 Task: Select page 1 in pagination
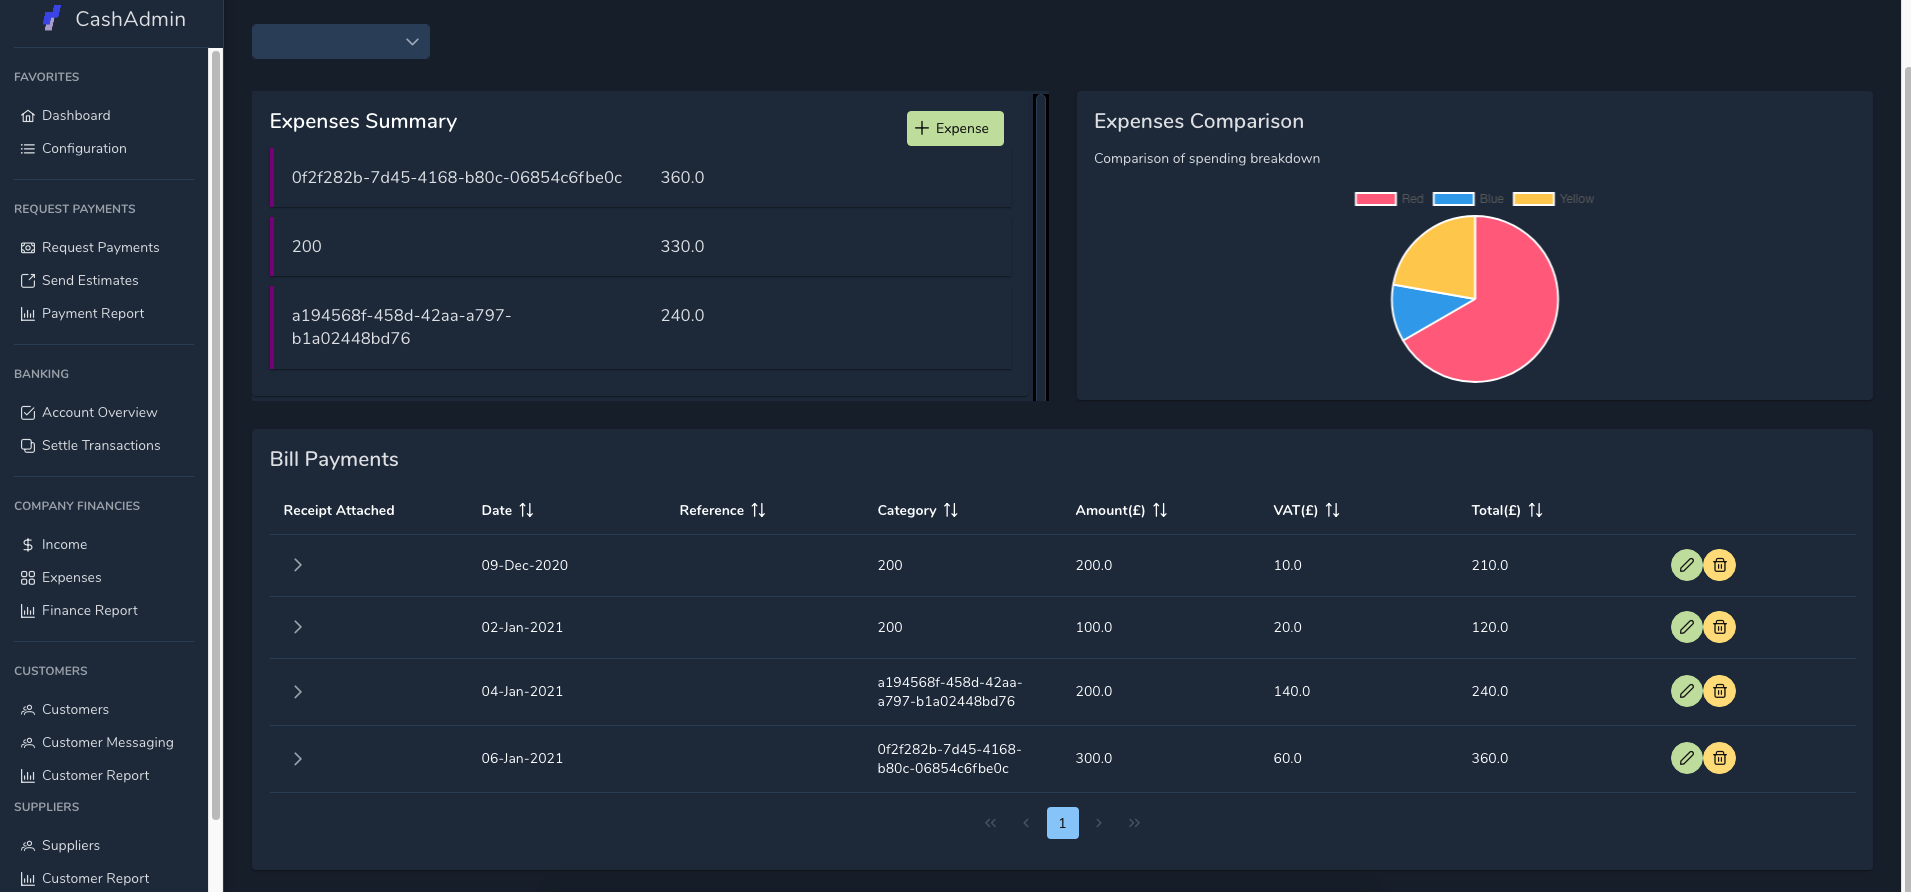(x=1062, y=823)
